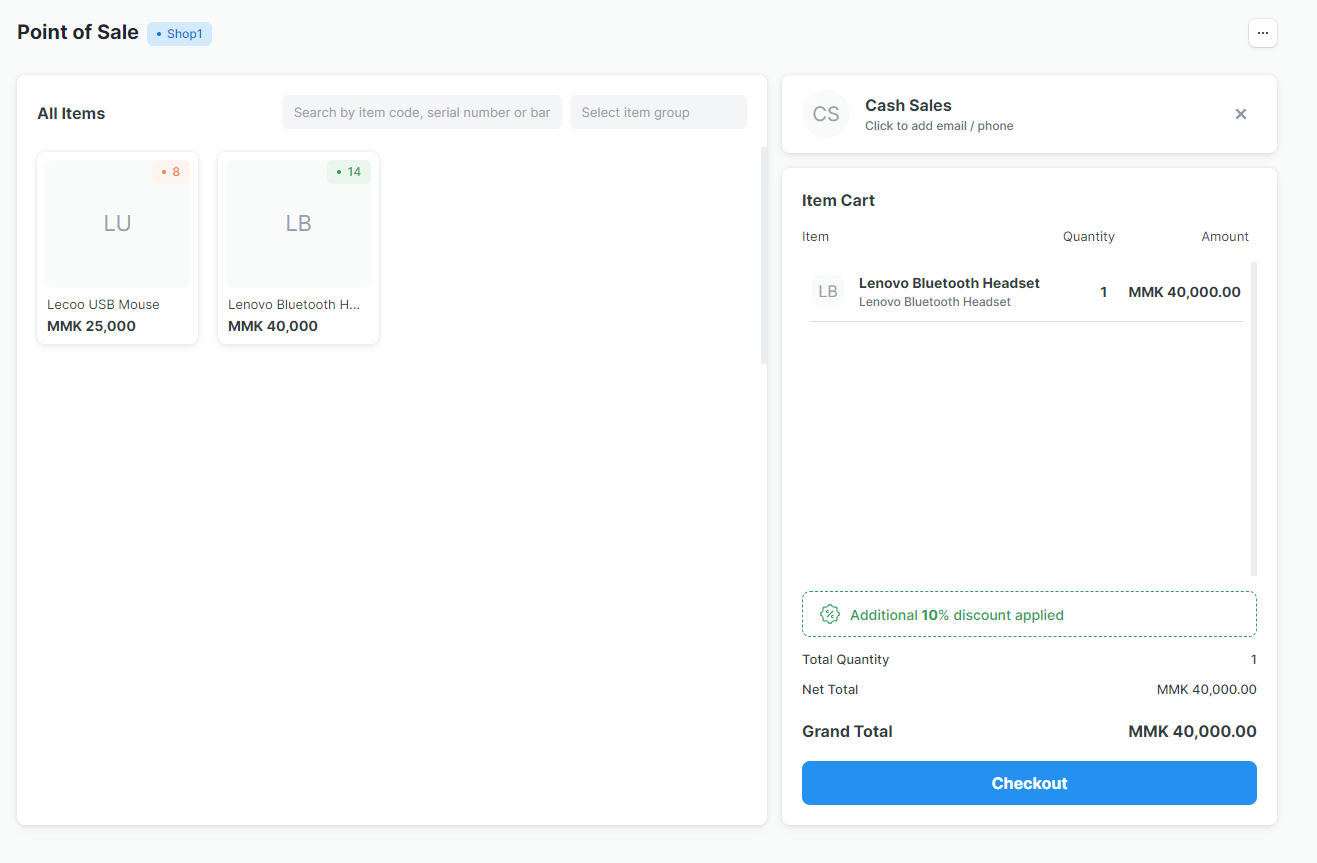Image resolution: width=1317 pixels, height=863 pixels.
Task: Dismiss the Cash Sales customer with the X
Action: (1240, 113)
